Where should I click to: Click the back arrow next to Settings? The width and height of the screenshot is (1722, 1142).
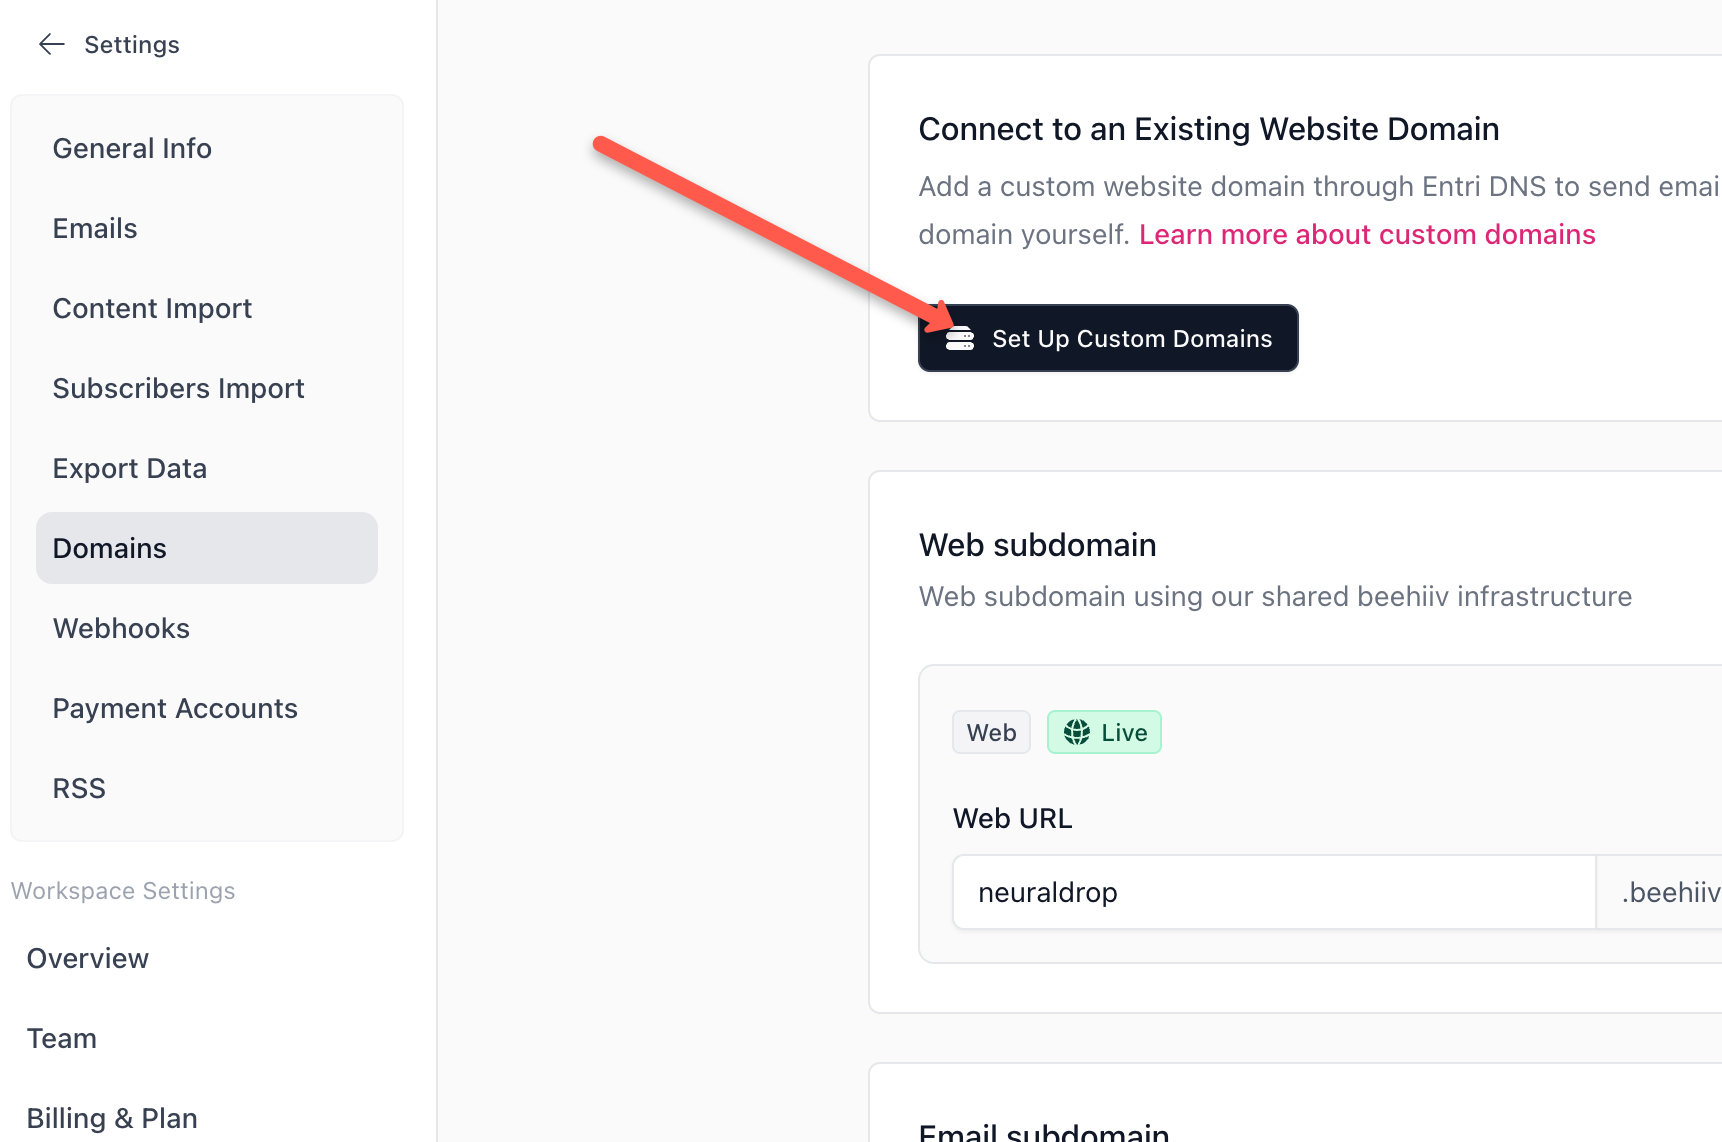(x=51, y=43)
